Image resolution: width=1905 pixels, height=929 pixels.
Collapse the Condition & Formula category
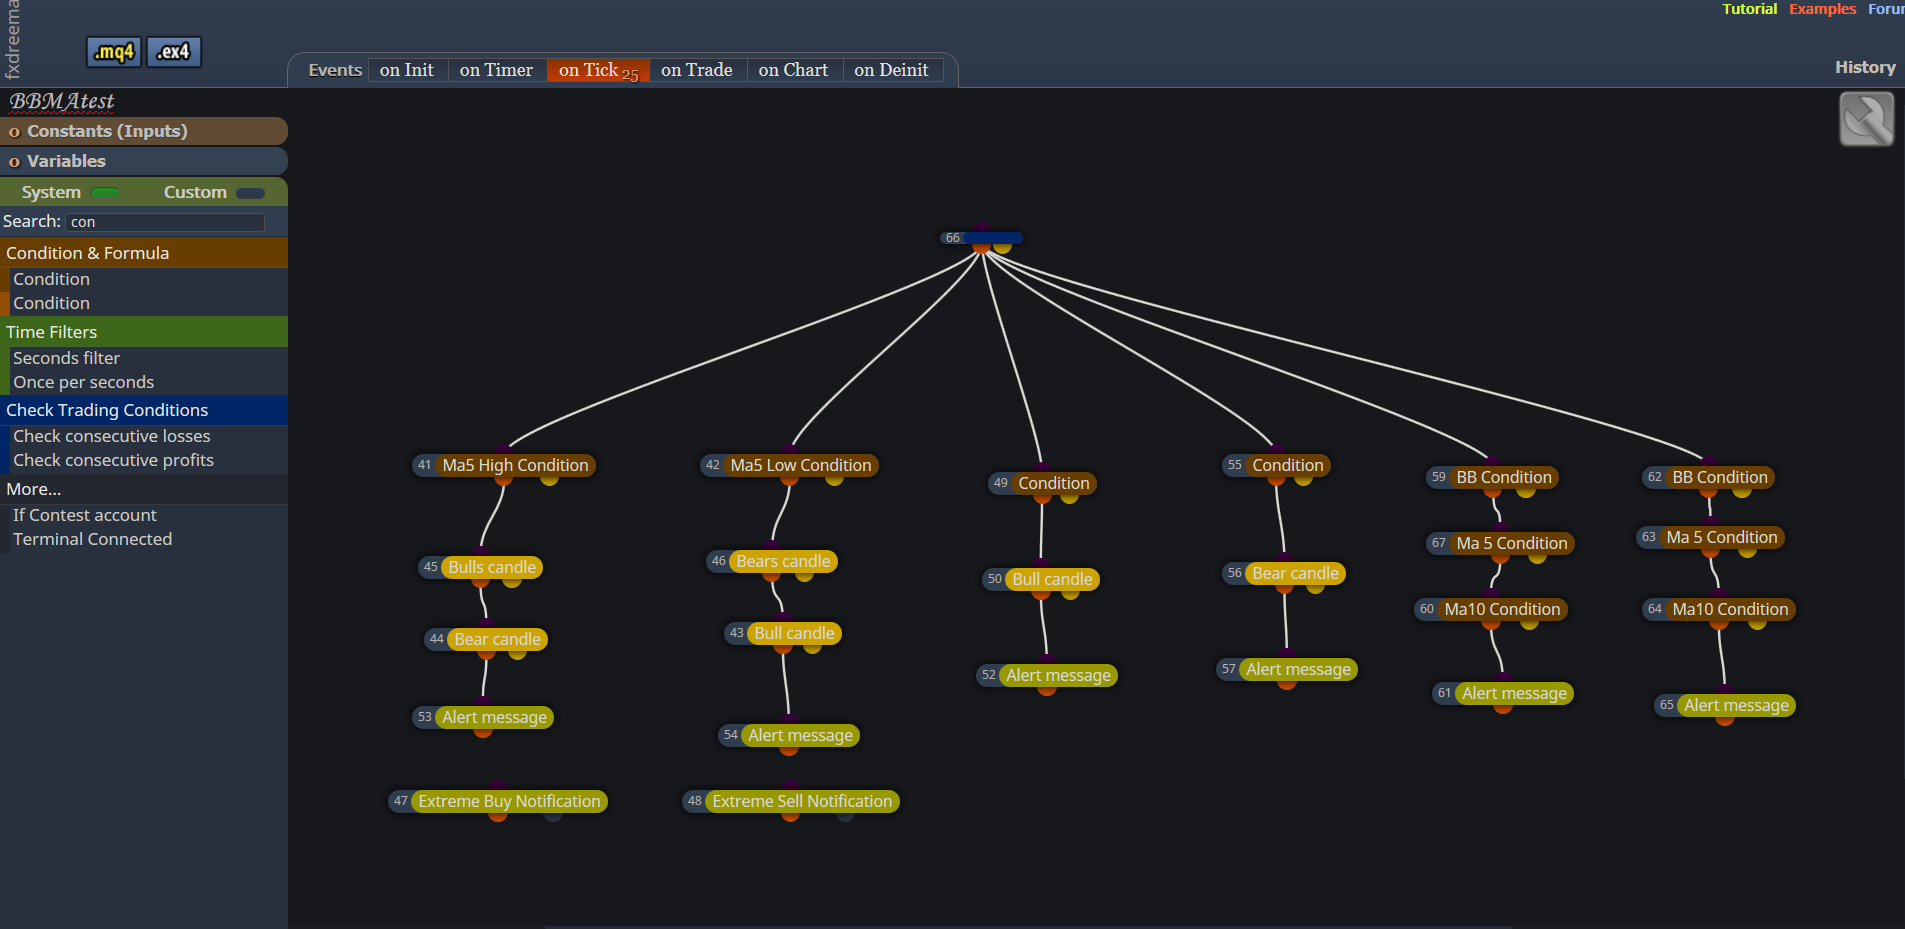point(144,253)
